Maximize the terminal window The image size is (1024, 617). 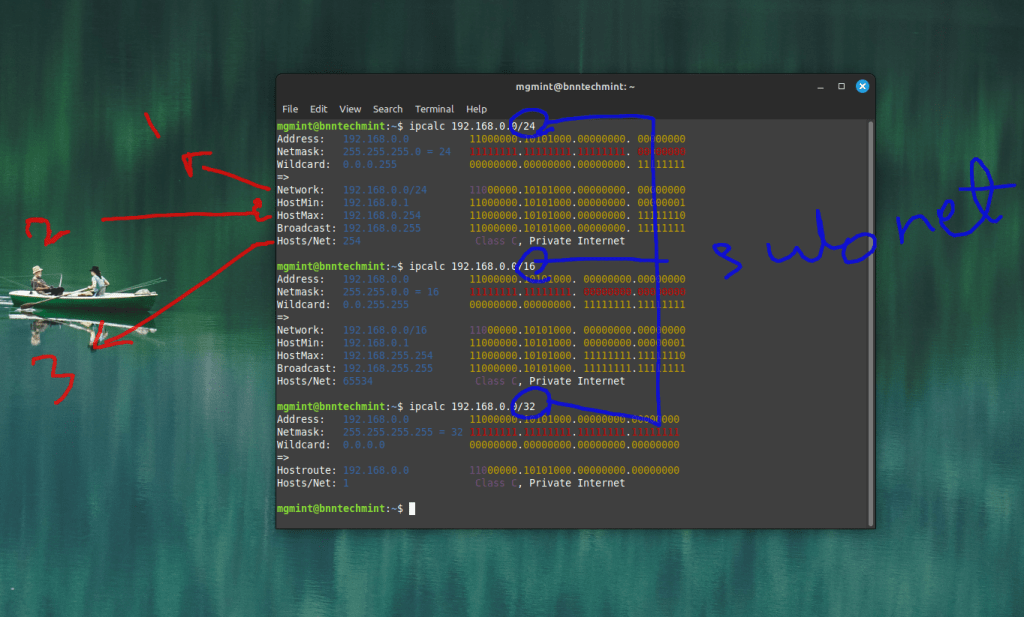click(841, 86)
